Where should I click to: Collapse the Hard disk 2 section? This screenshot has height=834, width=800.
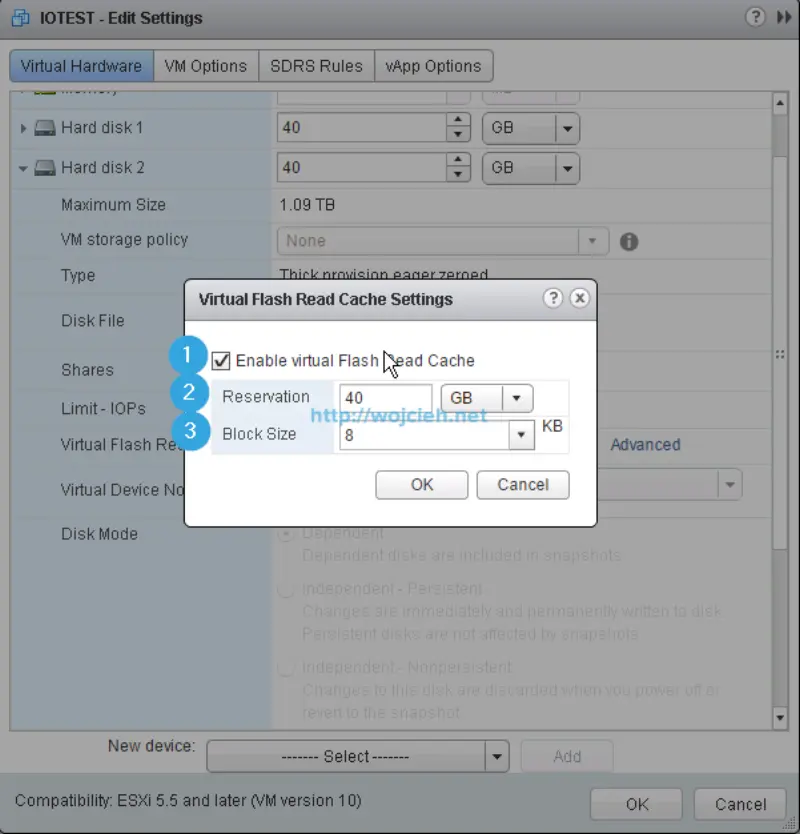pyautogui.click(x=22, y=168)
